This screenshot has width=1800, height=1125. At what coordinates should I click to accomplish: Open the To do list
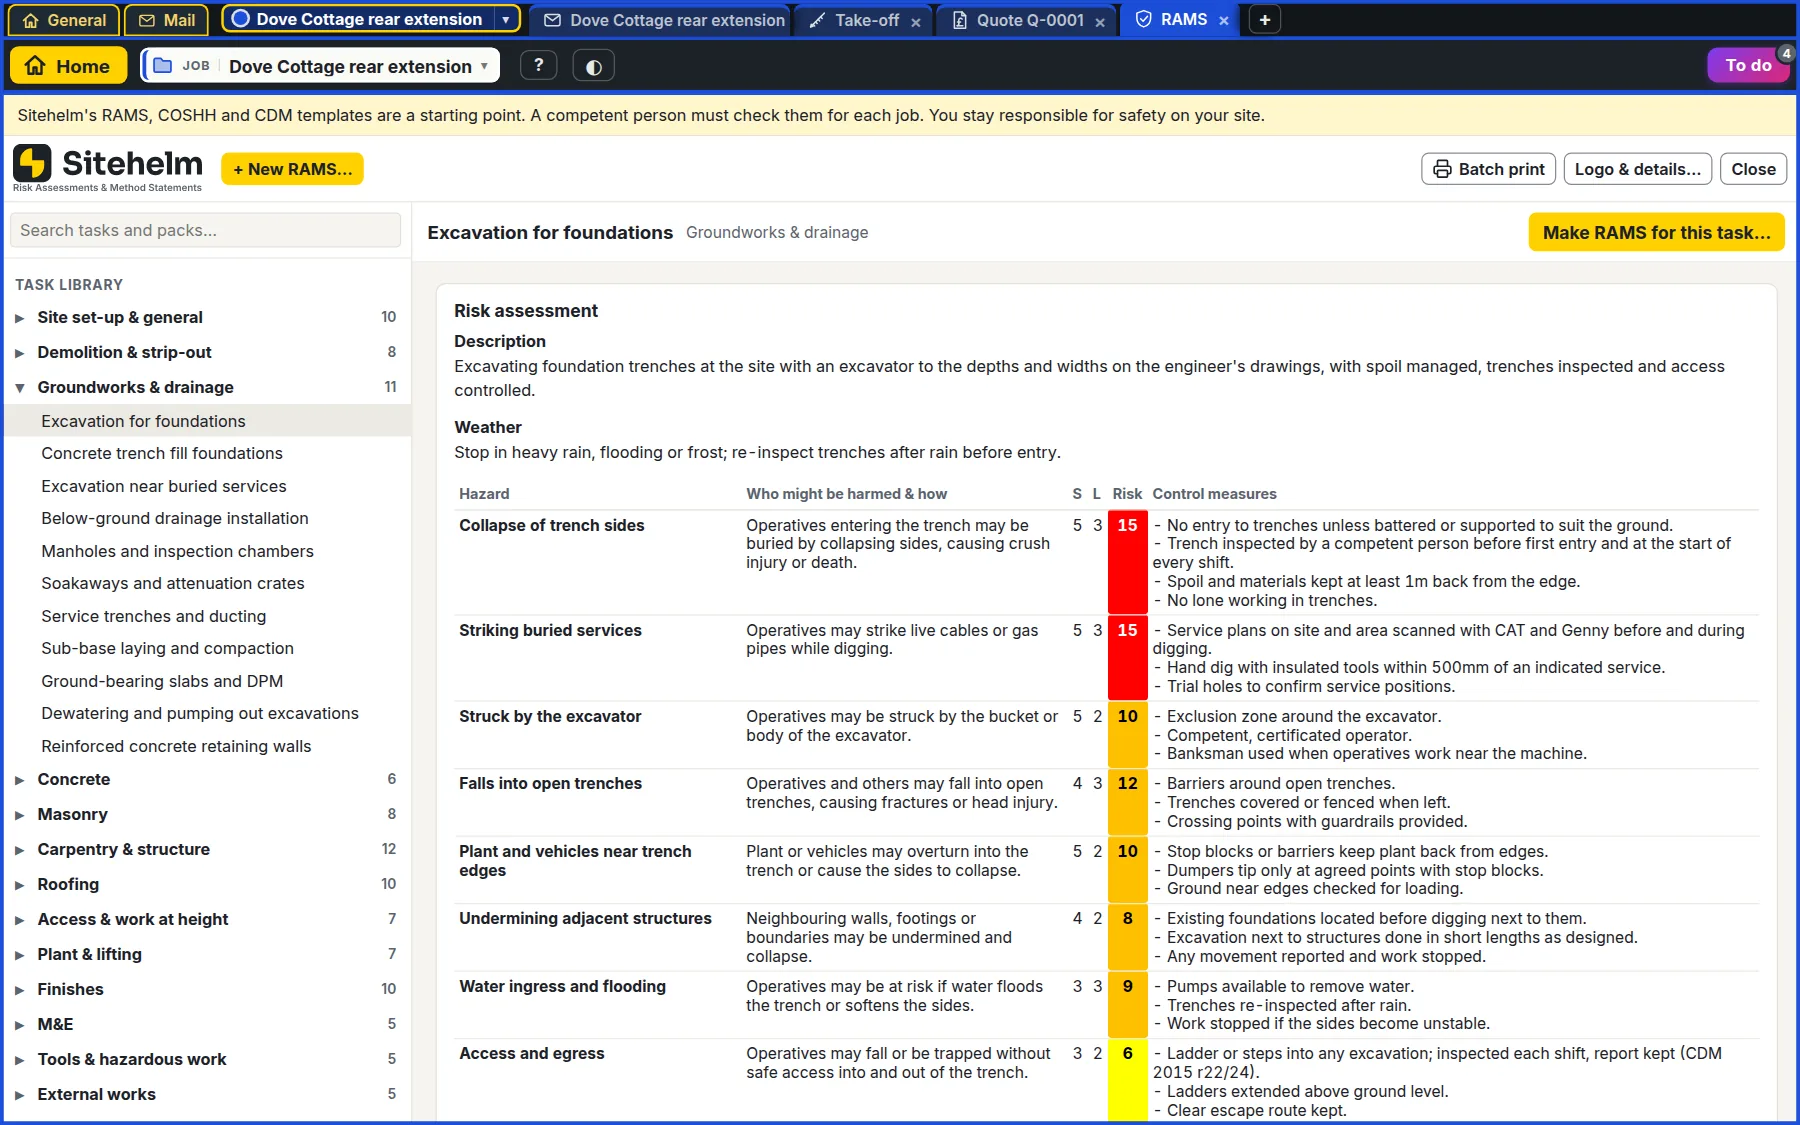1748,65
